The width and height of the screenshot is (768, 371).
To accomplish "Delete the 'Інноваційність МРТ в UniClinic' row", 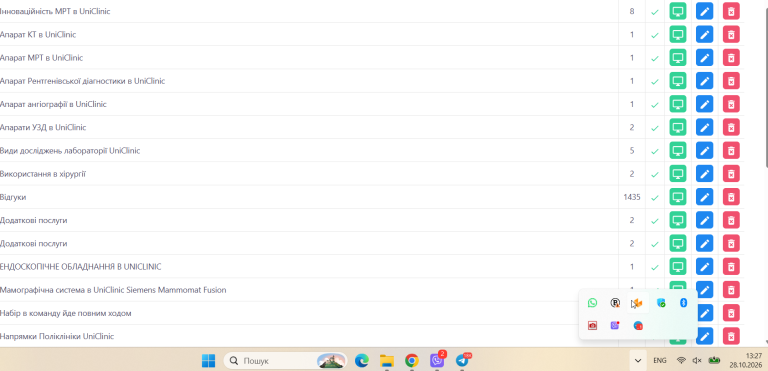I will tap(731, 11).
